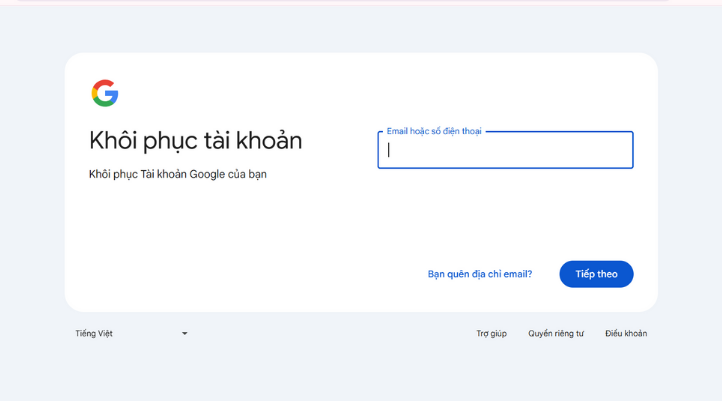Click the word 'Google' in the subtitle text
722x401 pixels.
[x=206, y=174]
